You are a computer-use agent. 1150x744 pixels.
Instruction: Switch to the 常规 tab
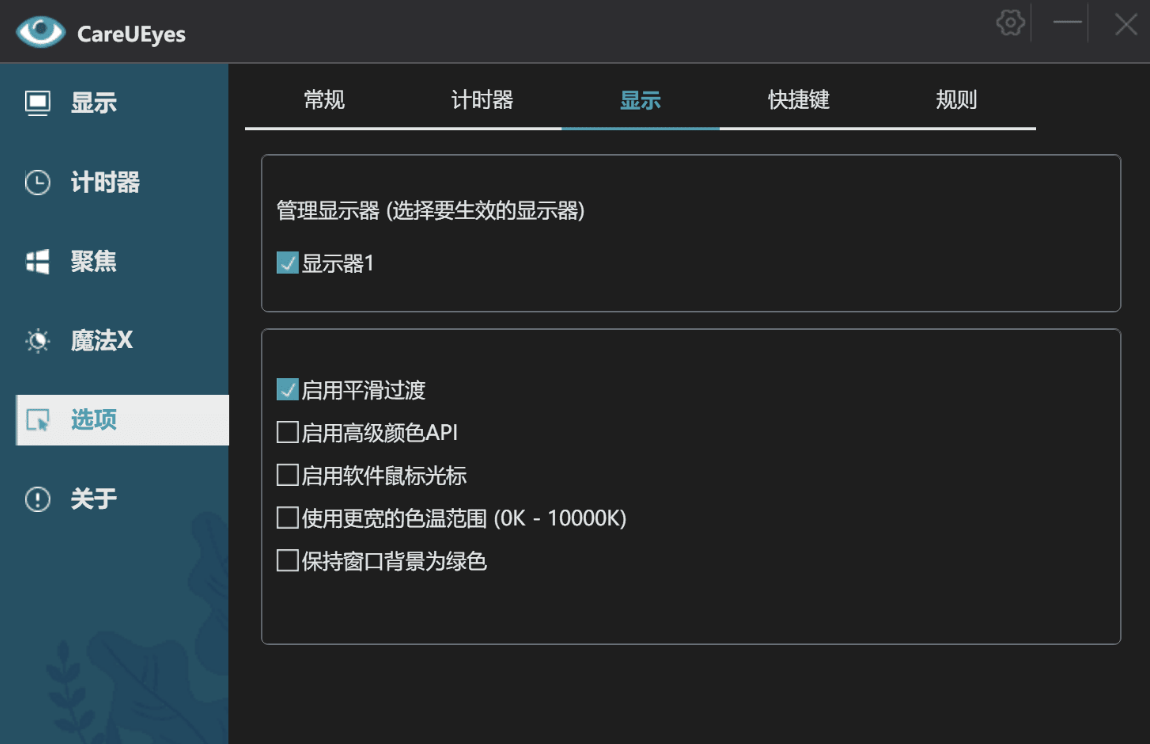pos(323,99)
